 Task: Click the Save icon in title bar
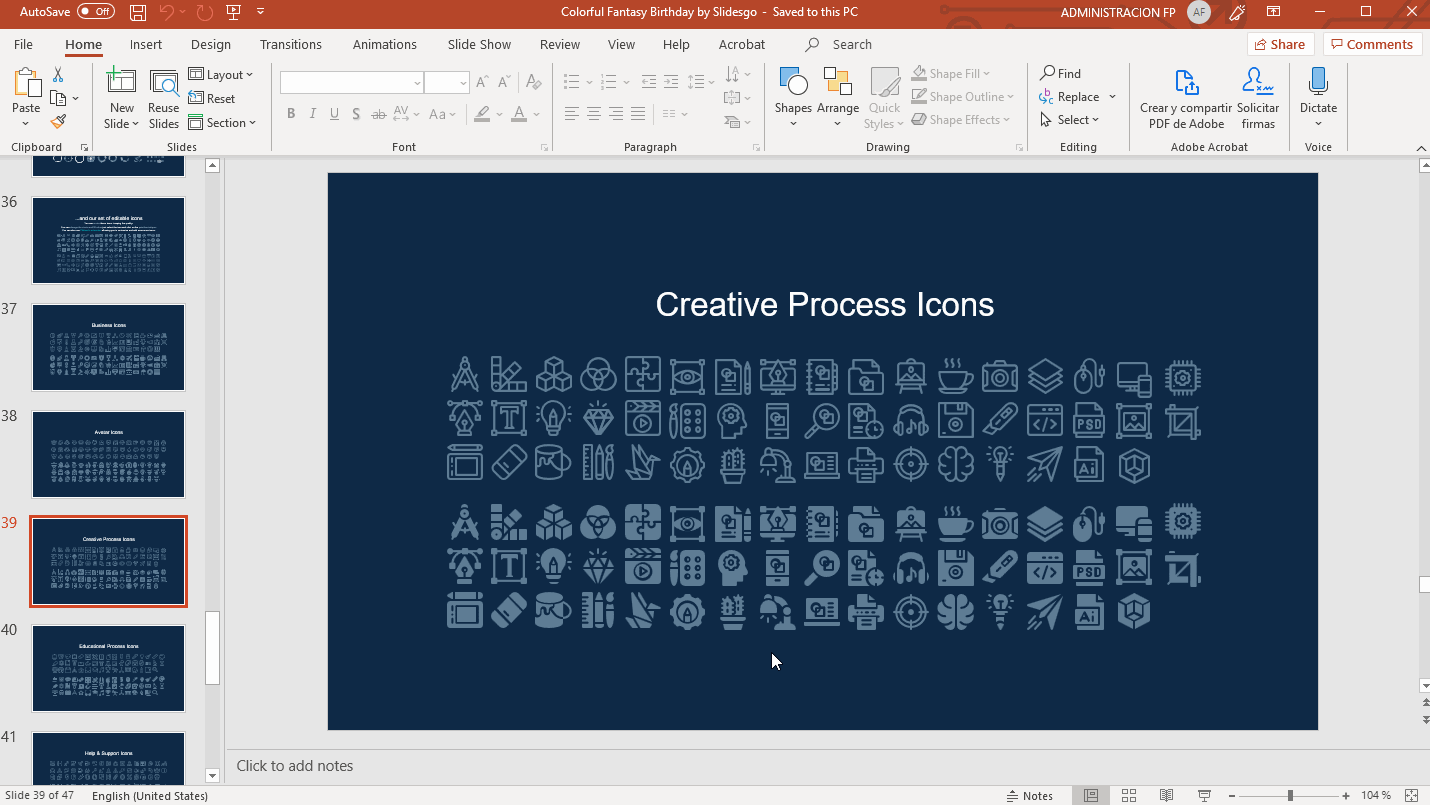[x=138, y=12]
